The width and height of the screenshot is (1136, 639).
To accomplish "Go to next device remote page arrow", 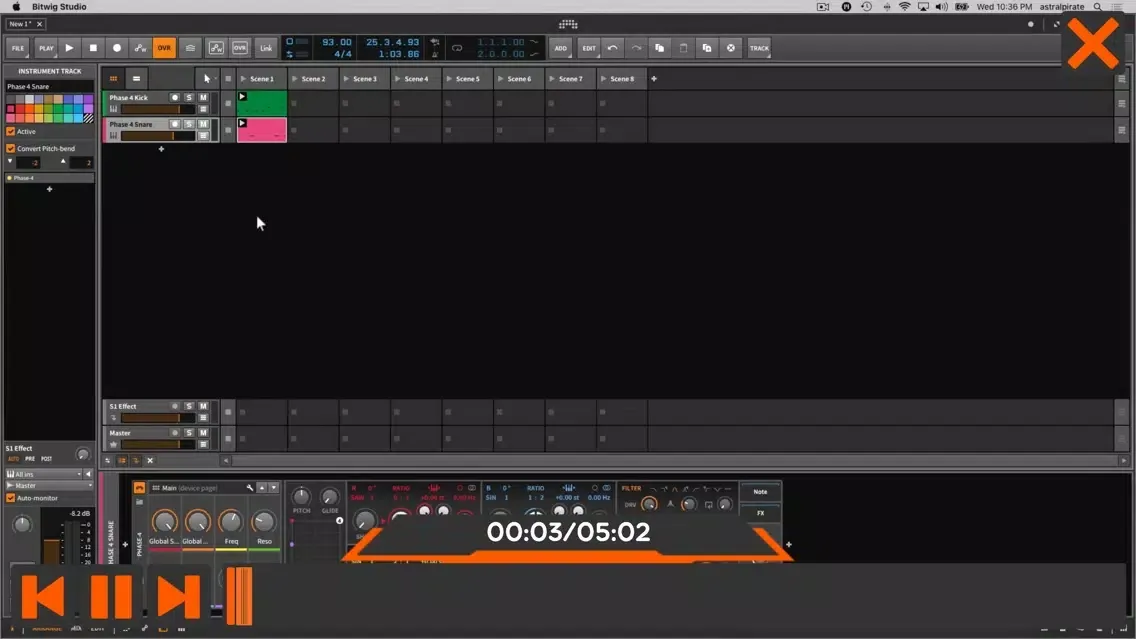I will pos(274,488).
